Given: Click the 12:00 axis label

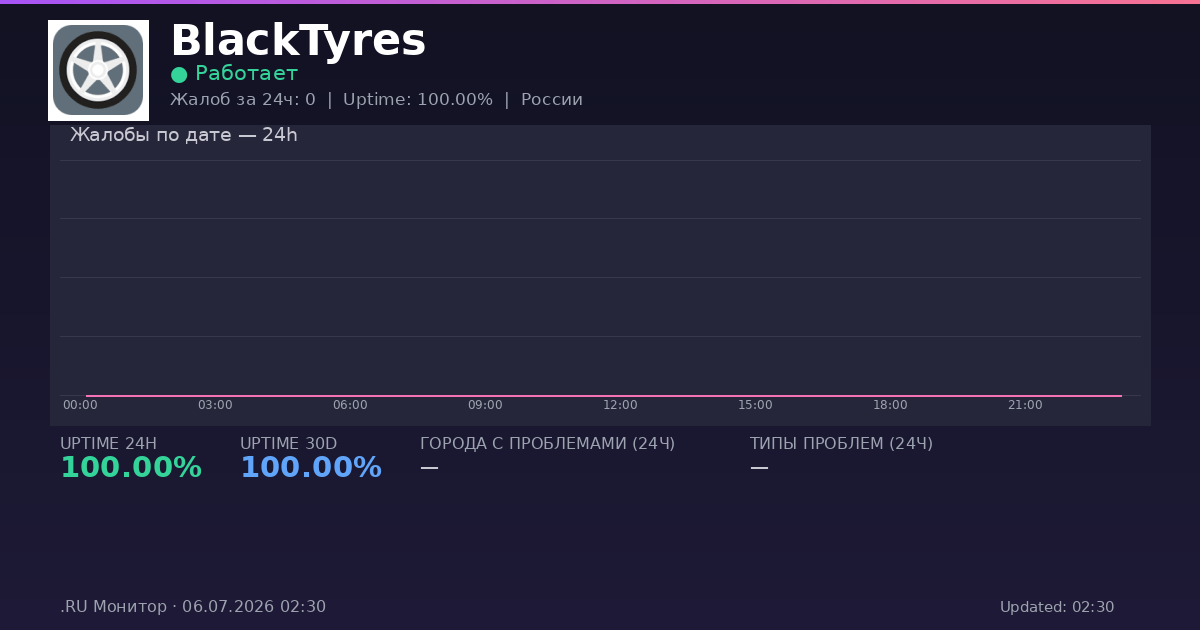Looking at the screenshot, I should coord(620,405).
